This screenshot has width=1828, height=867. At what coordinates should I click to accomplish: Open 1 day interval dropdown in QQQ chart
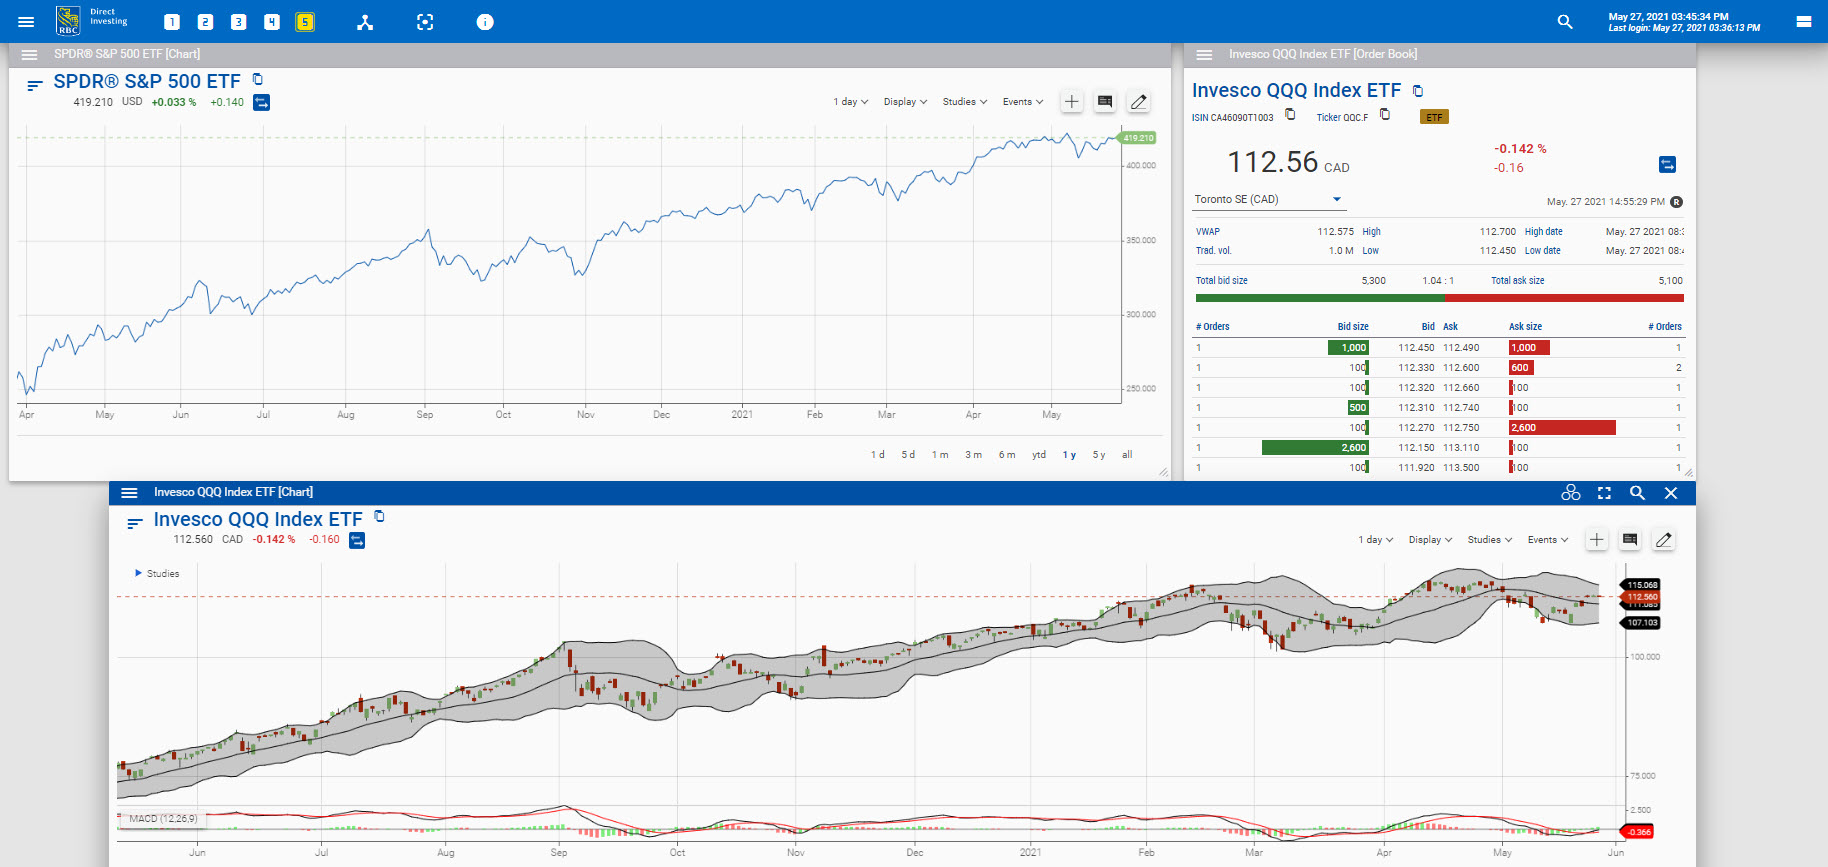(x=1375, y=540)
